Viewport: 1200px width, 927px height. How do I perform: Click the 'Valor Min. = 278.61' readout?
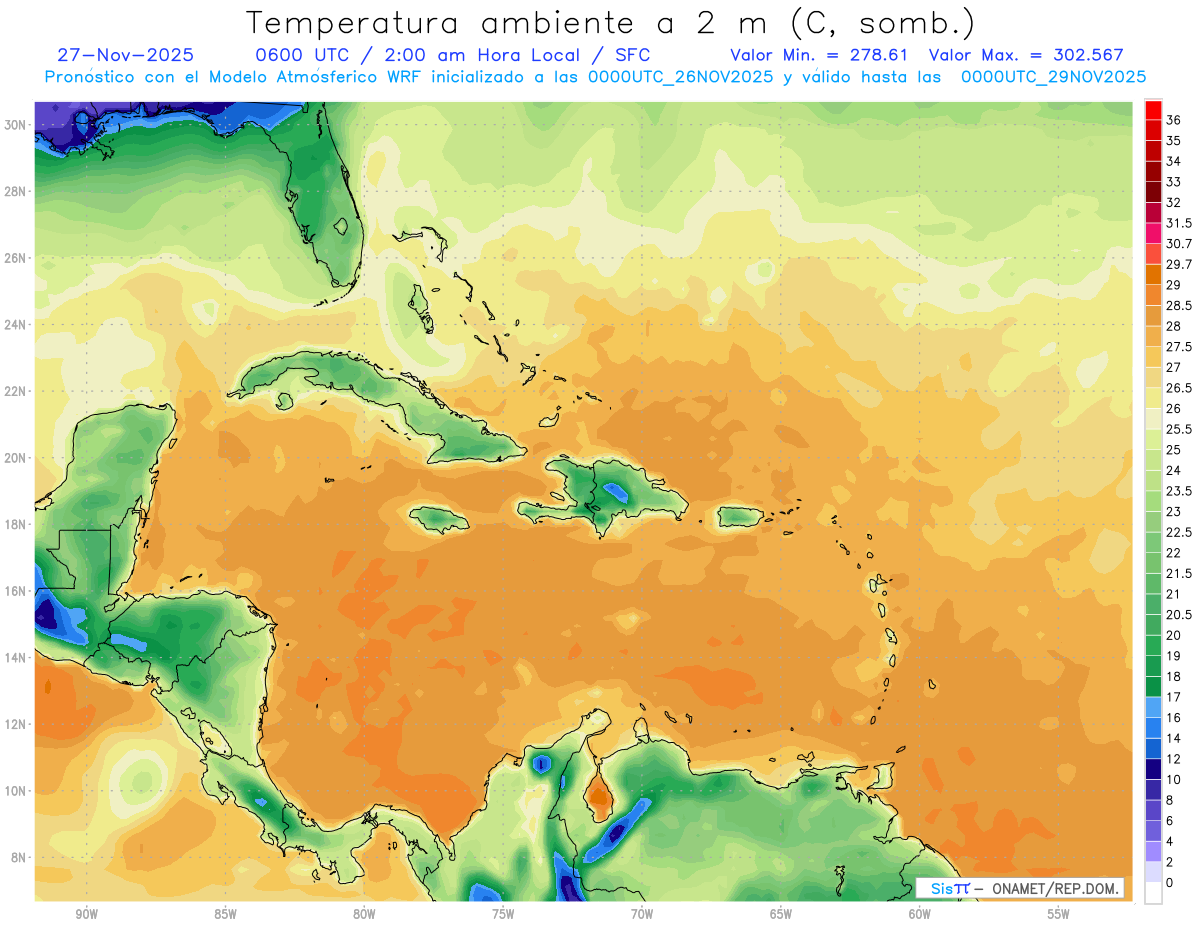coord(819,56)
